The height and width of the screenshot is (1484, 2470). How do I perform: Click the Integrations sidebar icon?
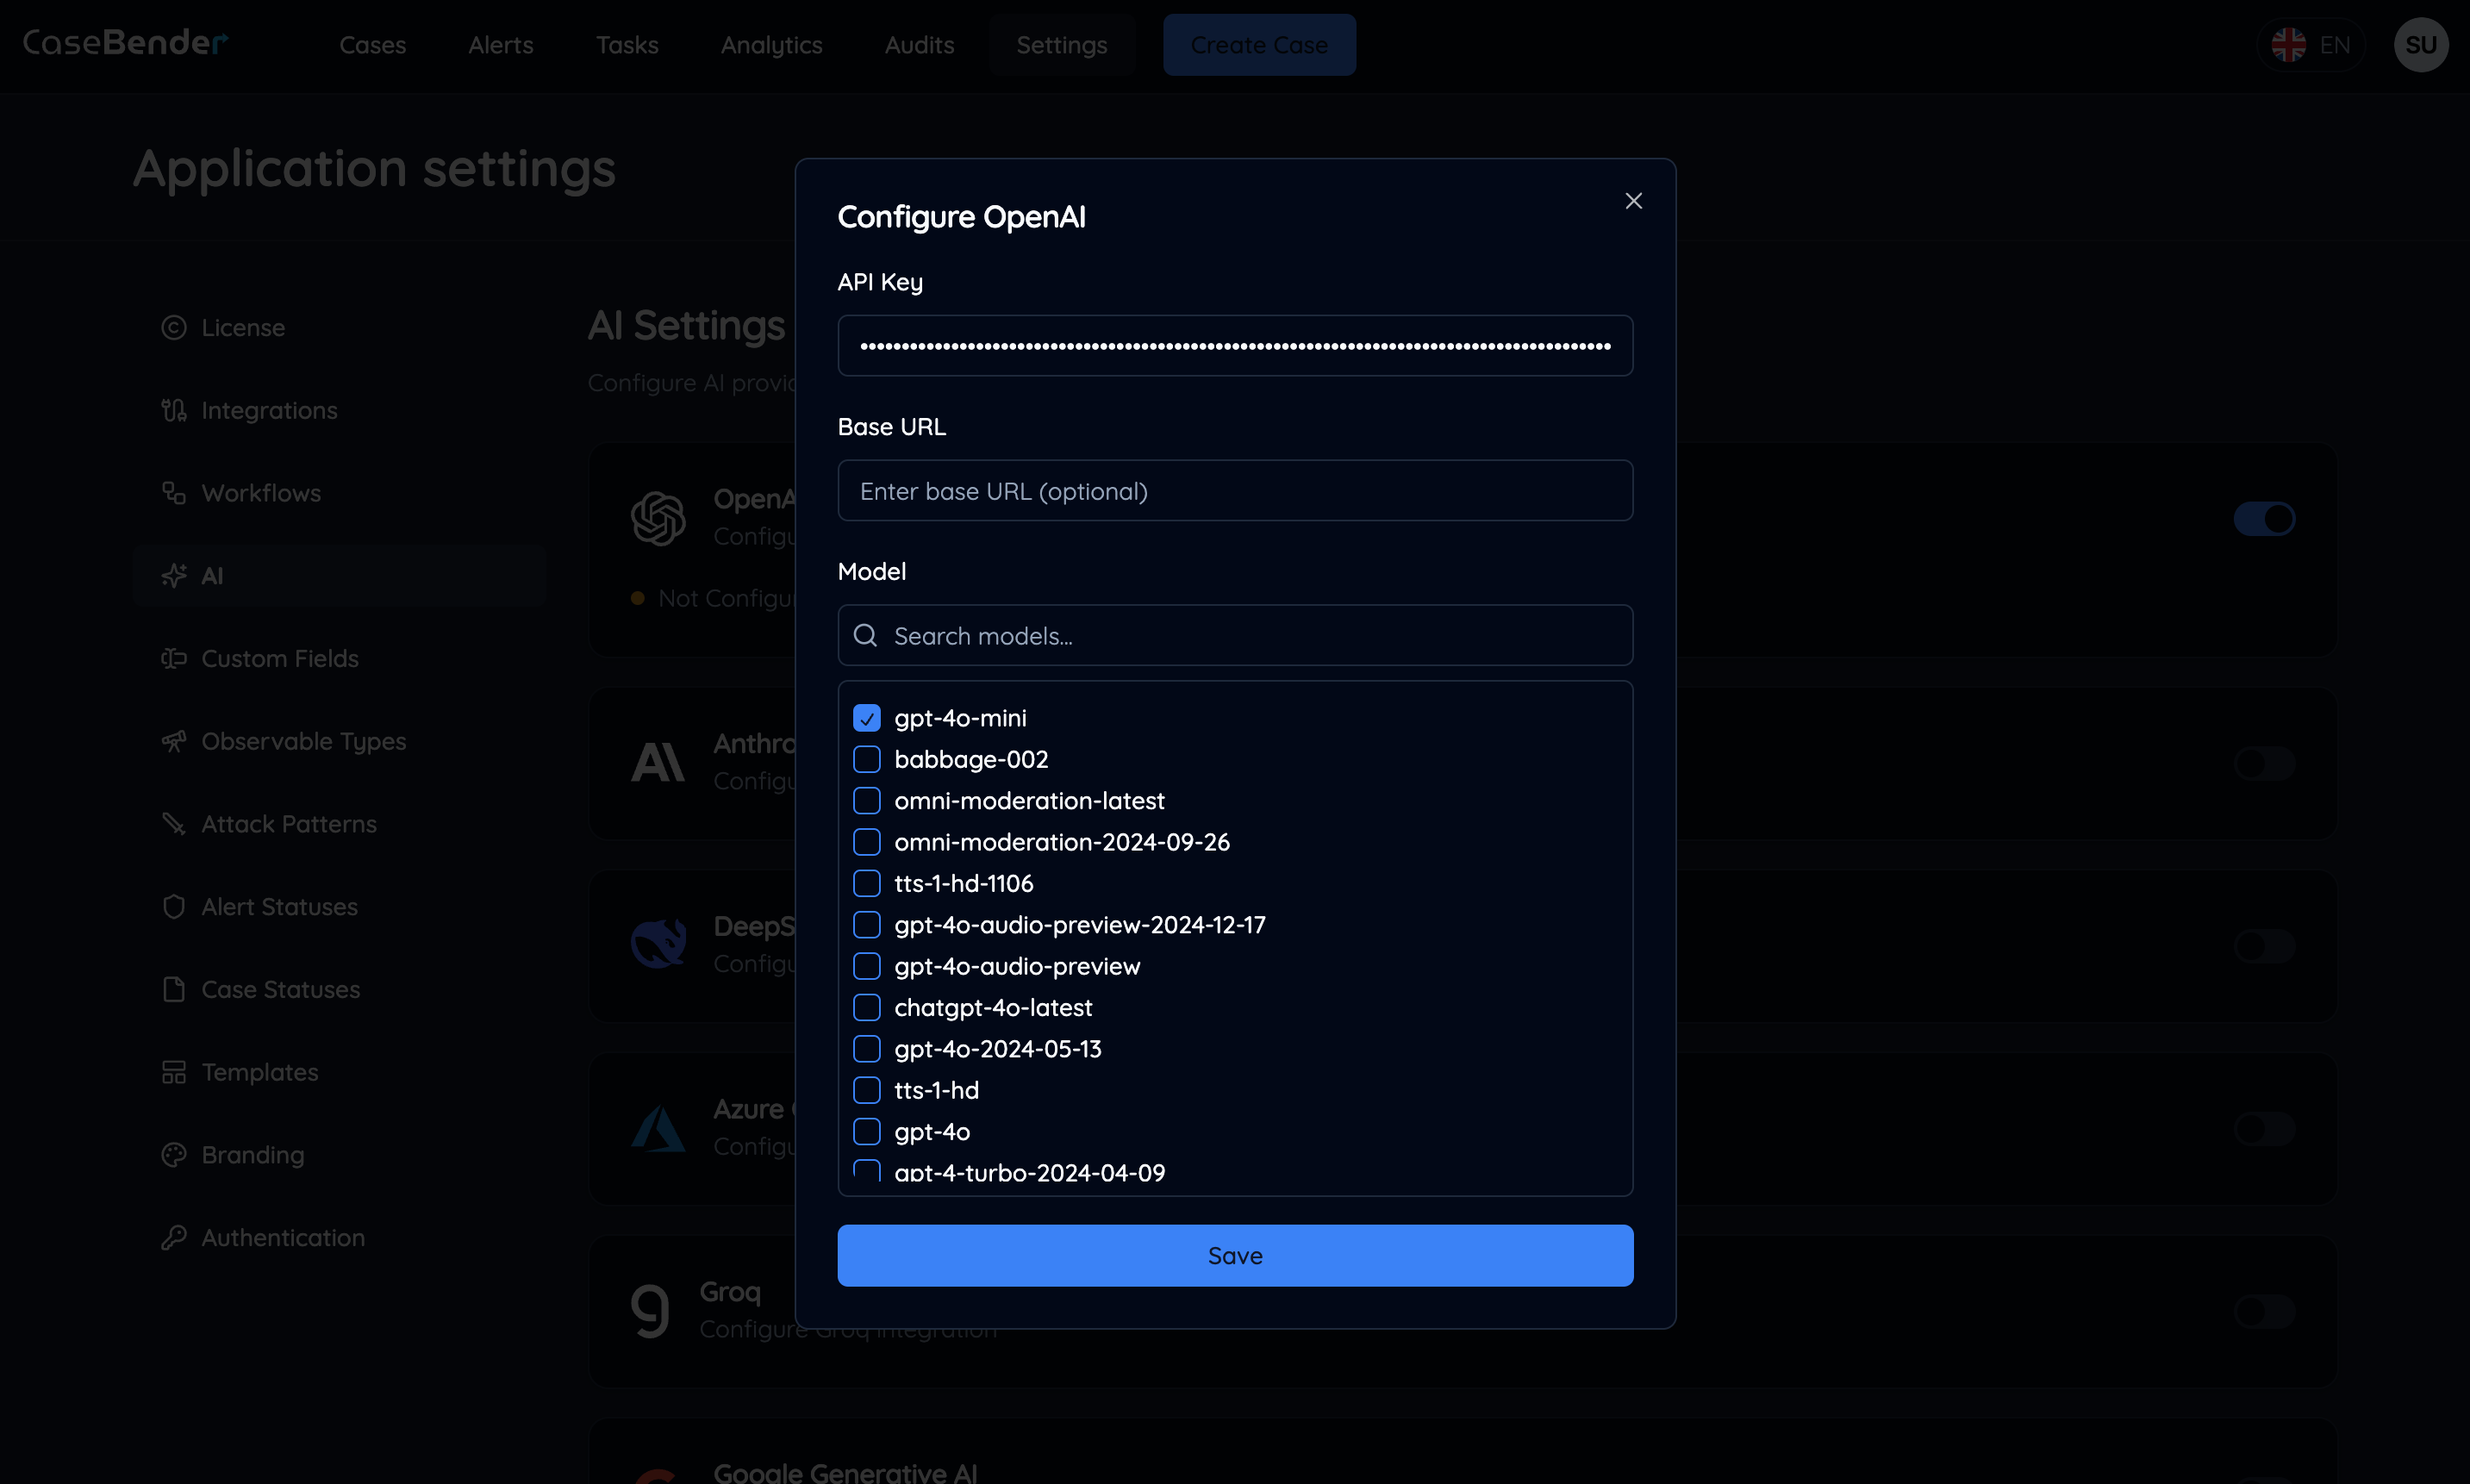click(x=174, y=410)
